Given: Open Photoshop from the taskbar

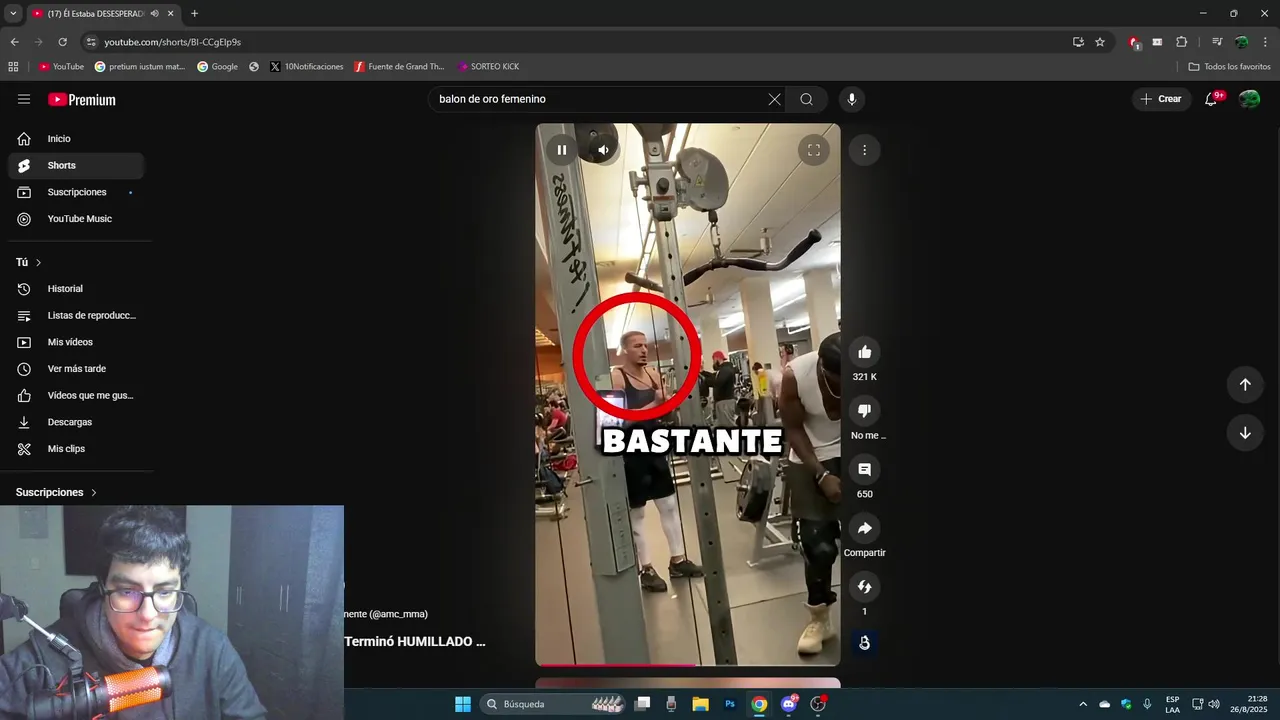Looking at the screenshot, I should pos(730,704).
